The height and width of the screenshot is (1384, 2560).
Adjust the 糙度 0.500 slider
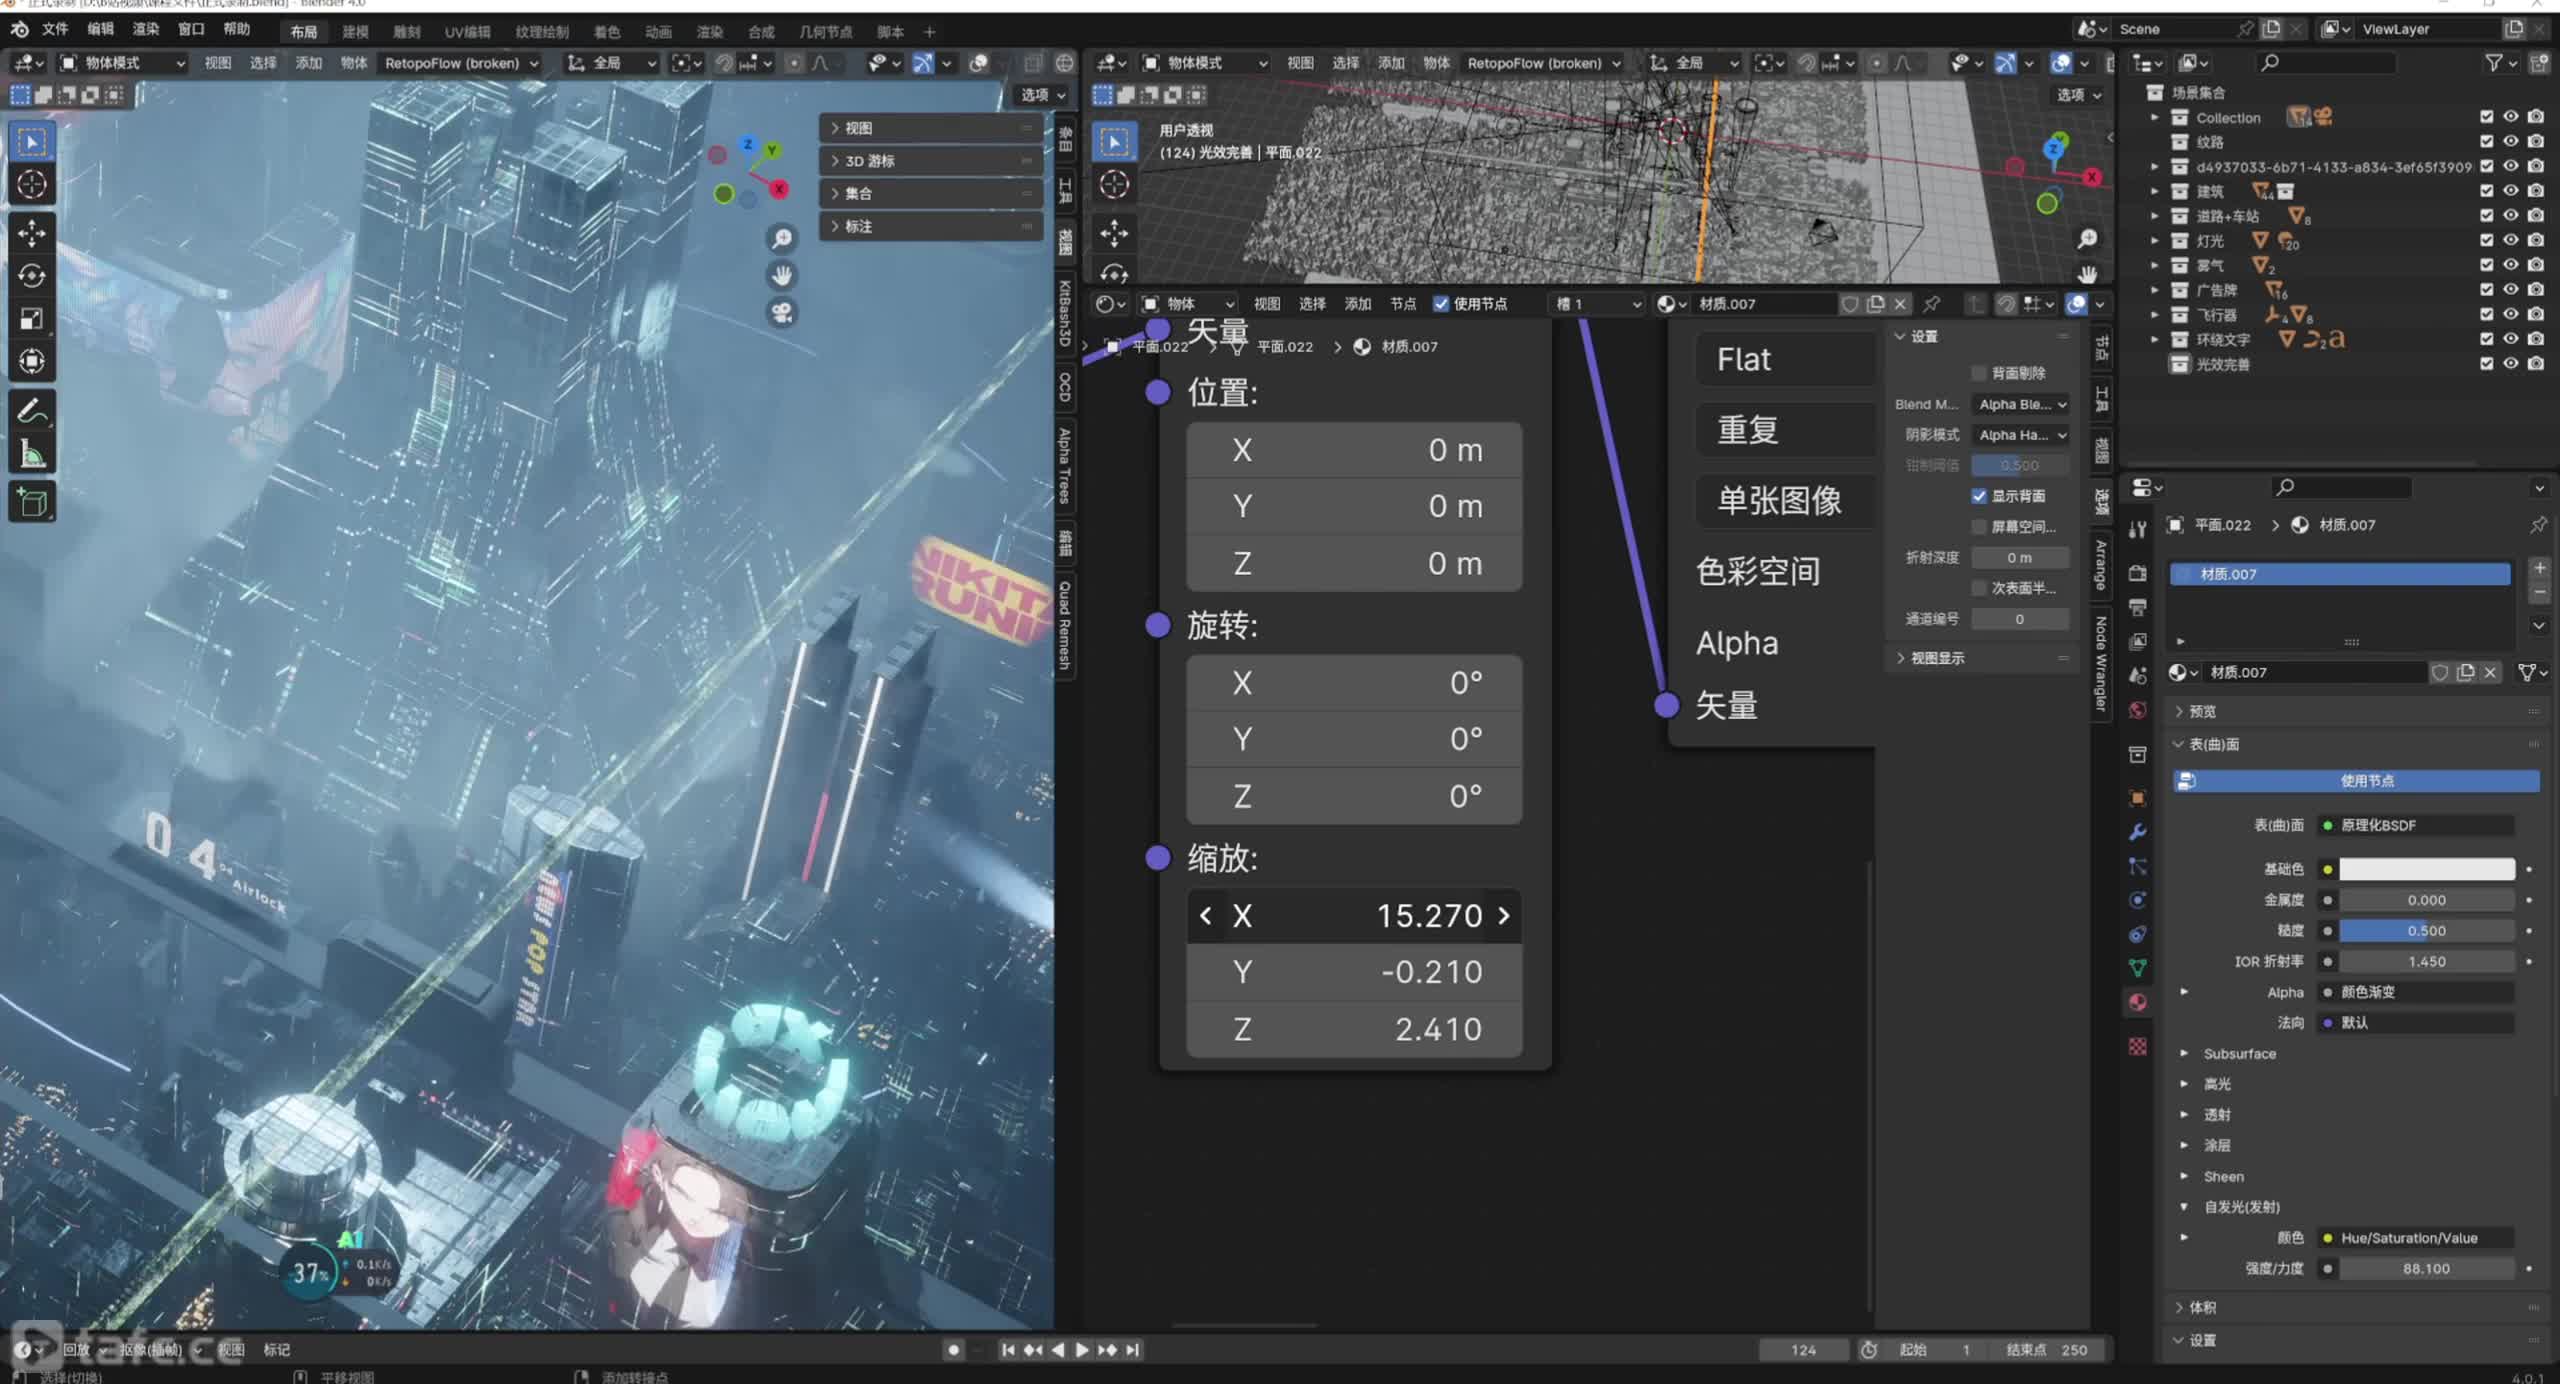pyautogui.click(x=2426, y=931)
